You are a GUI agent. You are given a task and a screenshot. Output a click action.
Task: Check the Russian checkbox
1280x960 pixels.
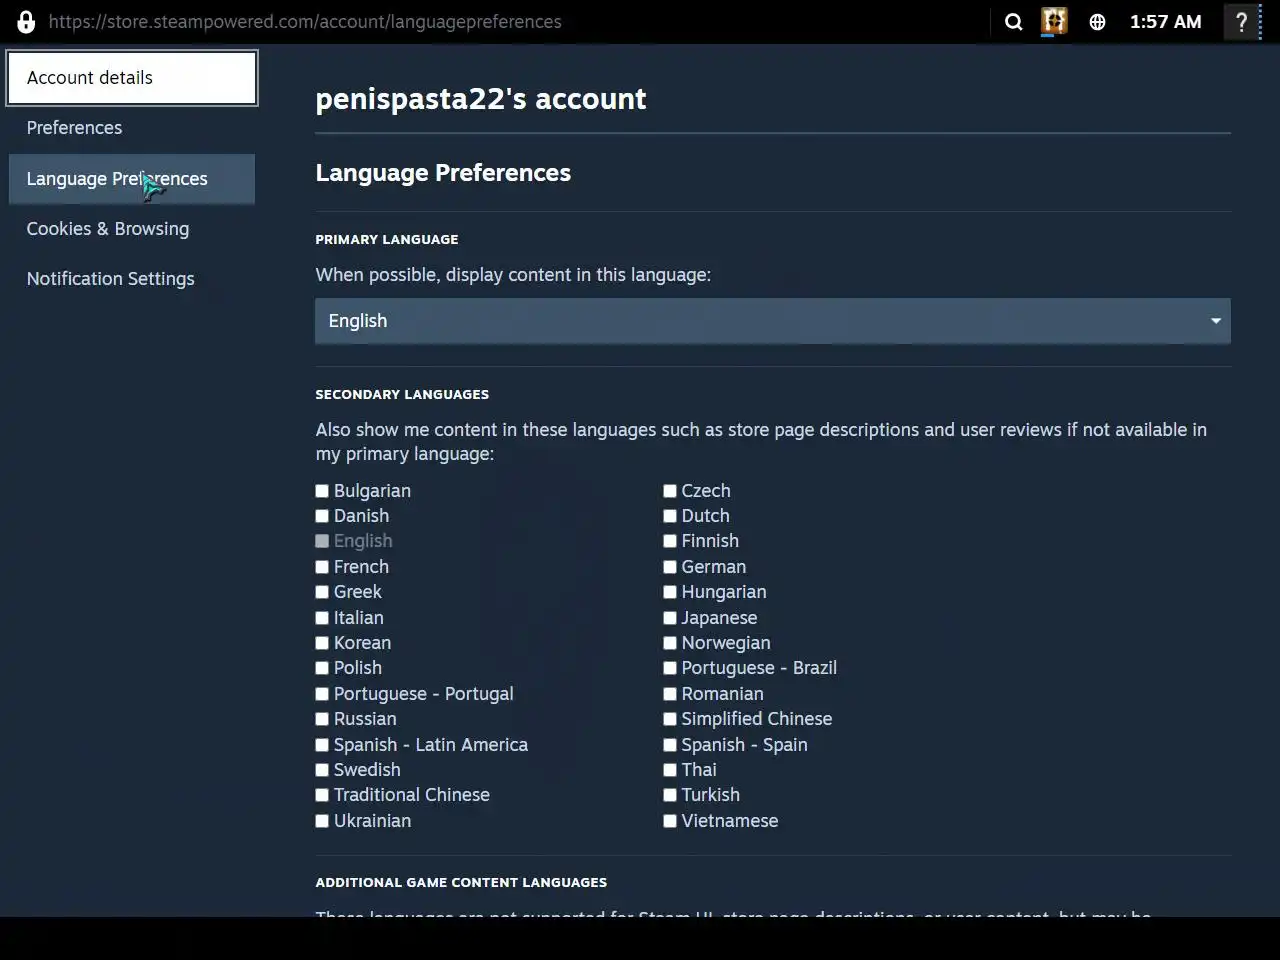click(x=322, y=719)
